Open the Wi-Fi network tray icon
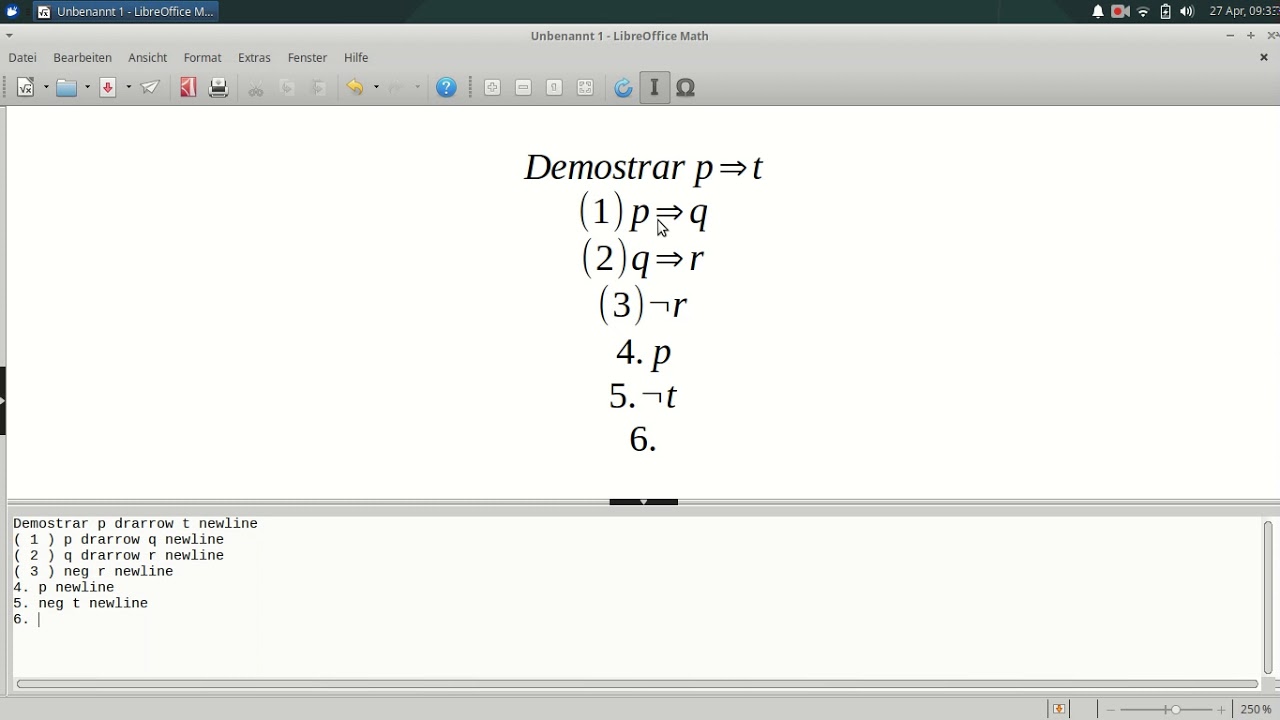1280x720 pixels. [1143, 12]
